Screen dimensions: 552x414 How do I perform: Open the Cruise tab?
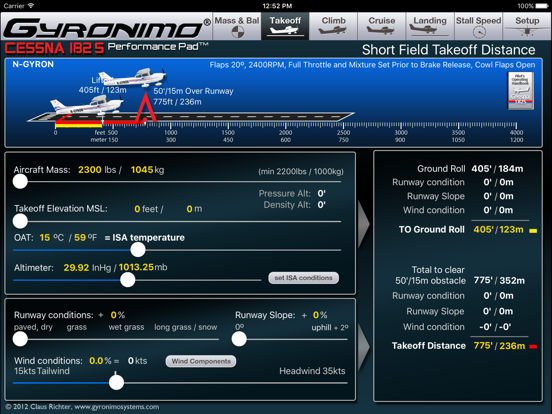(x=382, y=26)
